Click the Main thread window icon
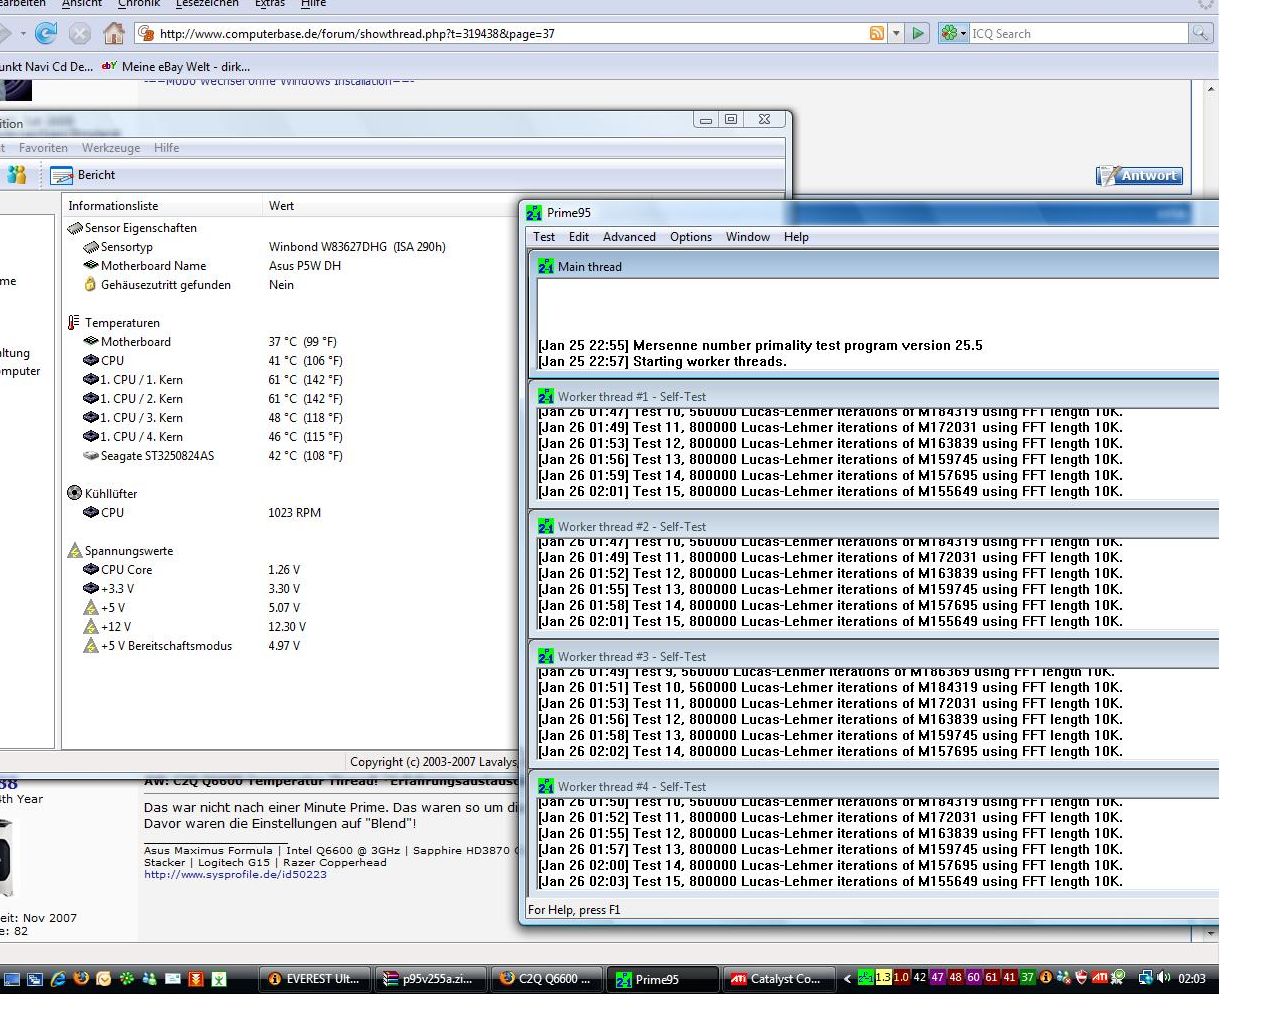Image resolution: width=1276 pixels, height=1033 pixels. (x=545, y=267)
